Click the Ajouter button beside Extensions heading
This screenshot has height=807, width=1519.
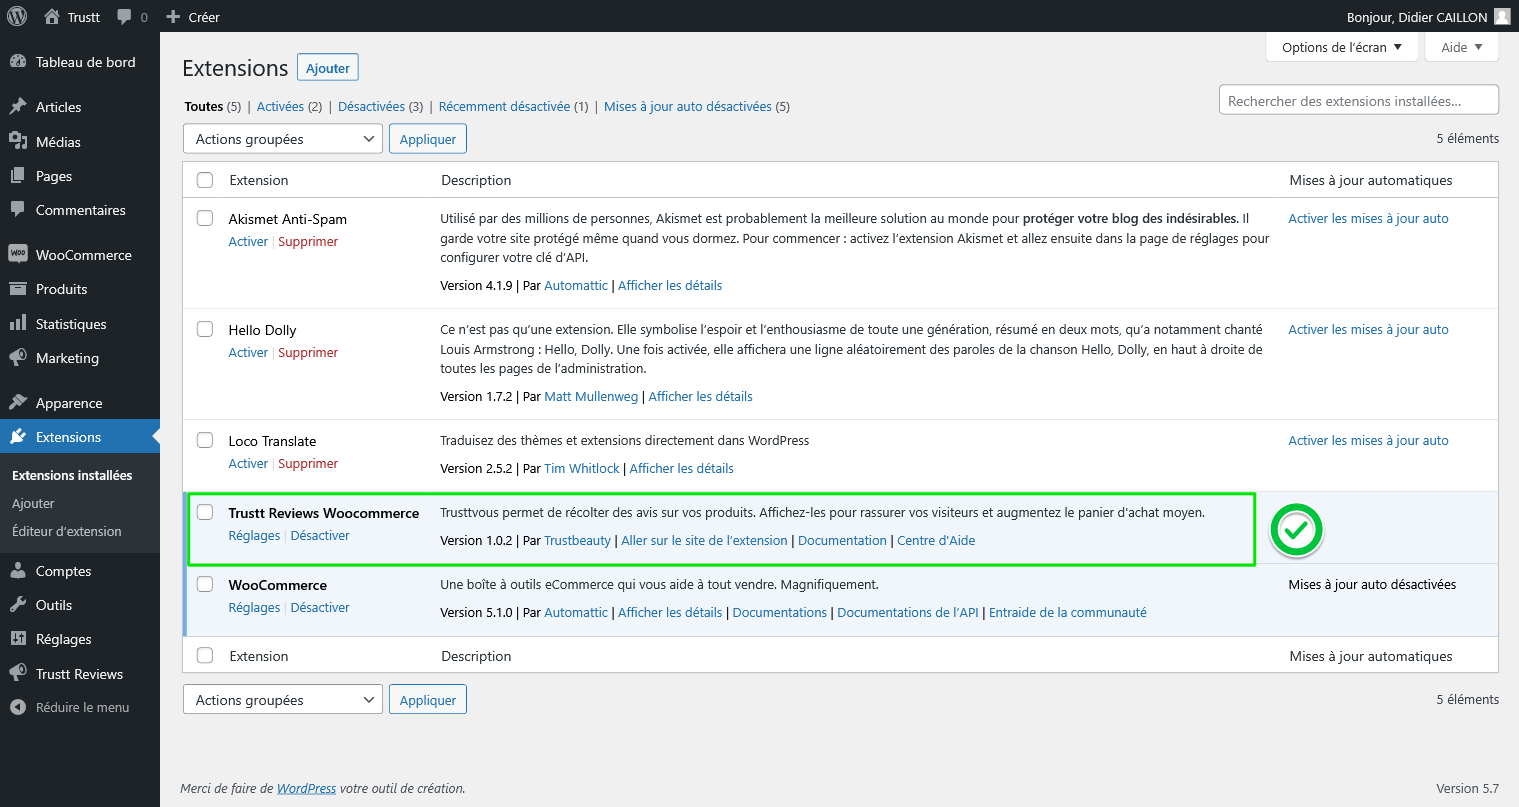click(x=328, y=68)
